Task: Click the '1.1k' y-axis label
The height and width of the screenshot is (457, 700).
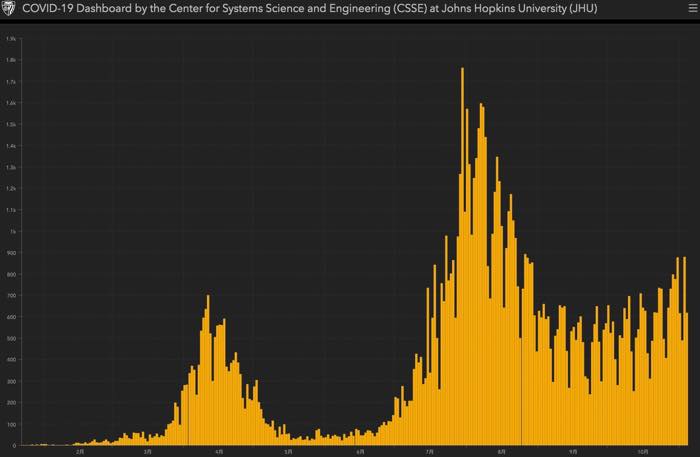Action: pos(11,210)
